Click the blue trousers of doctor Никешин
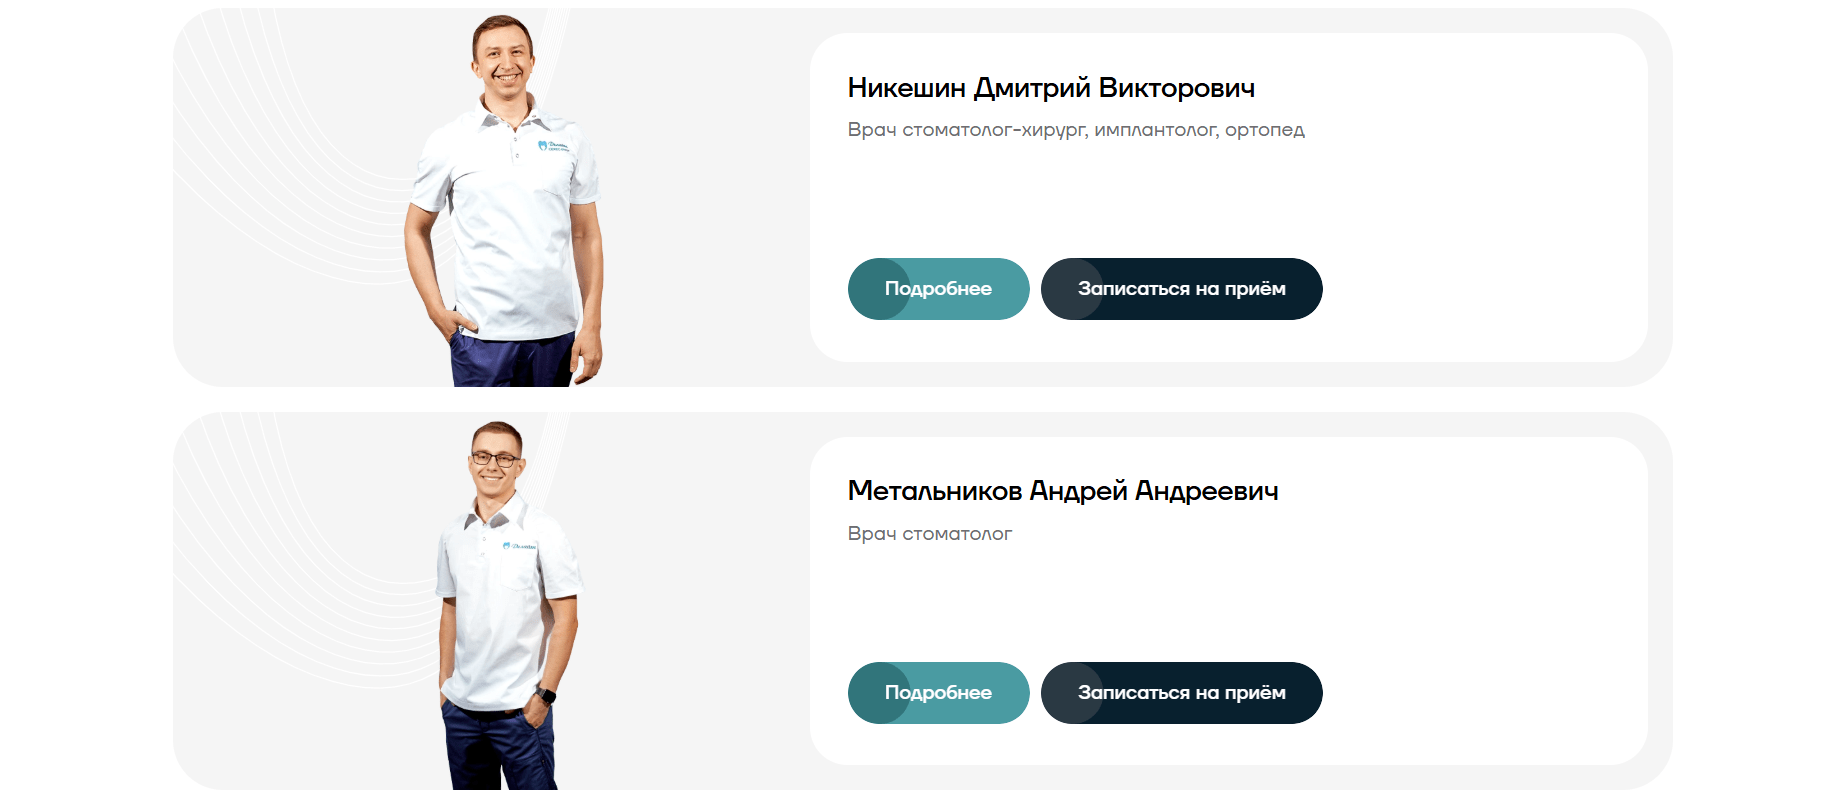The height and width of the screenshot is (792, 1845). coord(512,360)
